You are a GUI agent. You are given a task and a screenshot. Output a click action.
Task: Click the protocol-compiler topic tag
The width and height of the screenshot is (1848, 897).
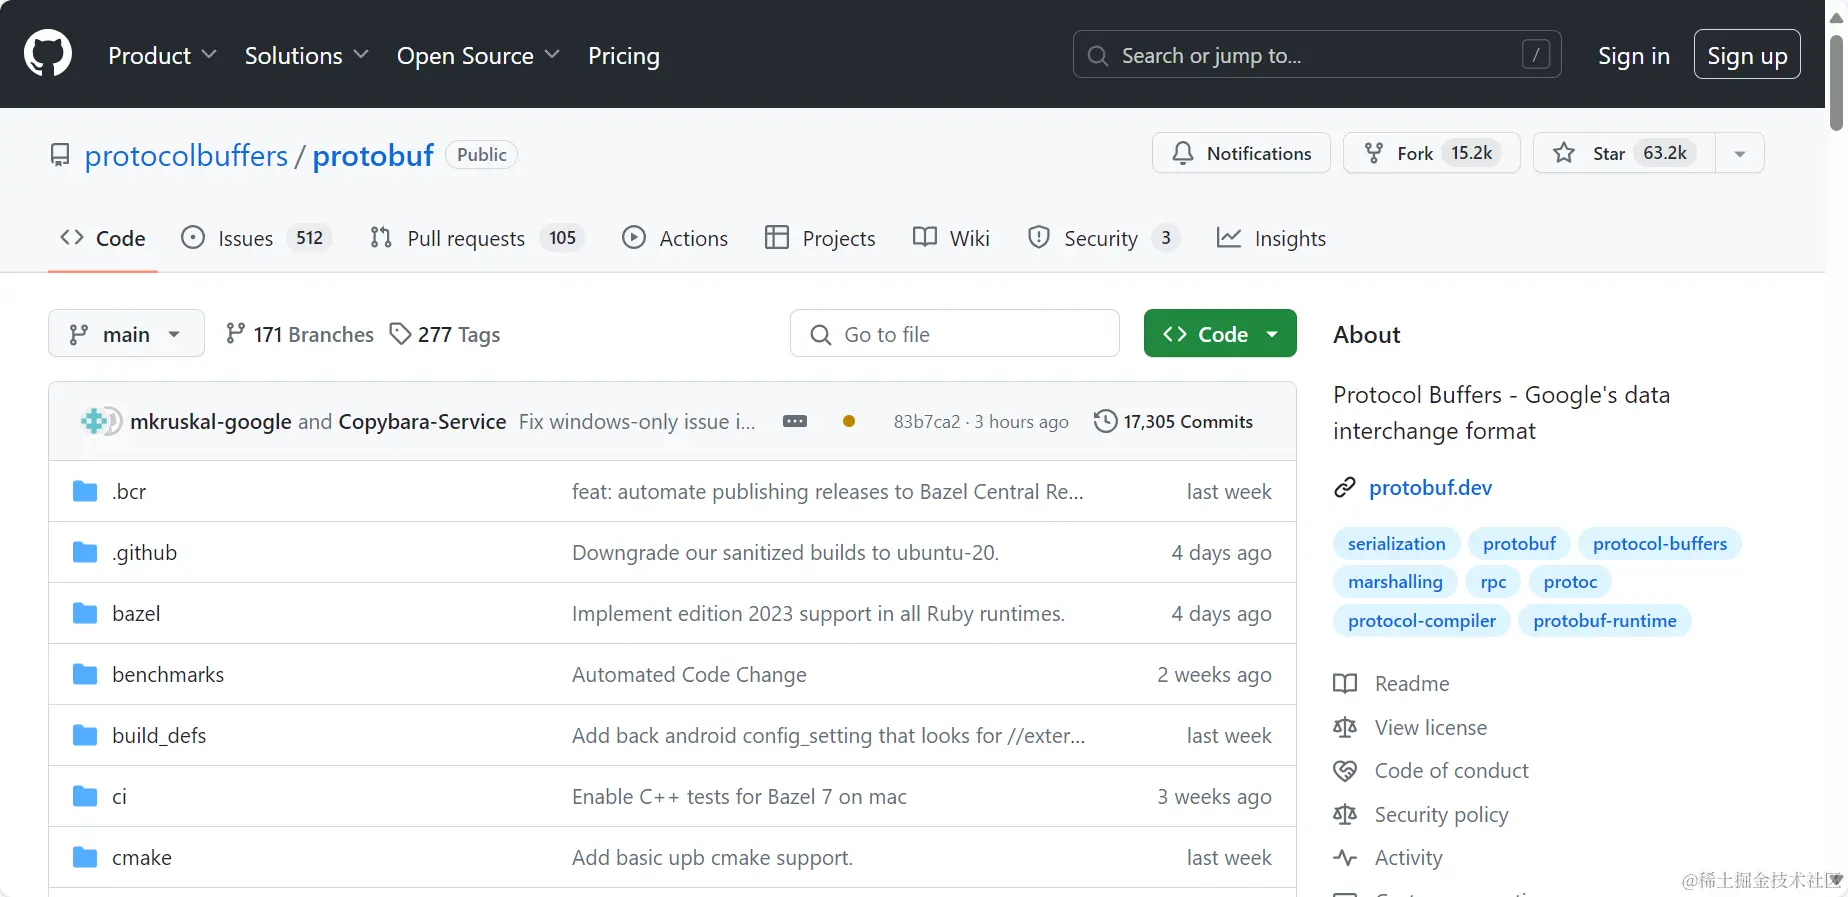click(x=1422, y=620)
